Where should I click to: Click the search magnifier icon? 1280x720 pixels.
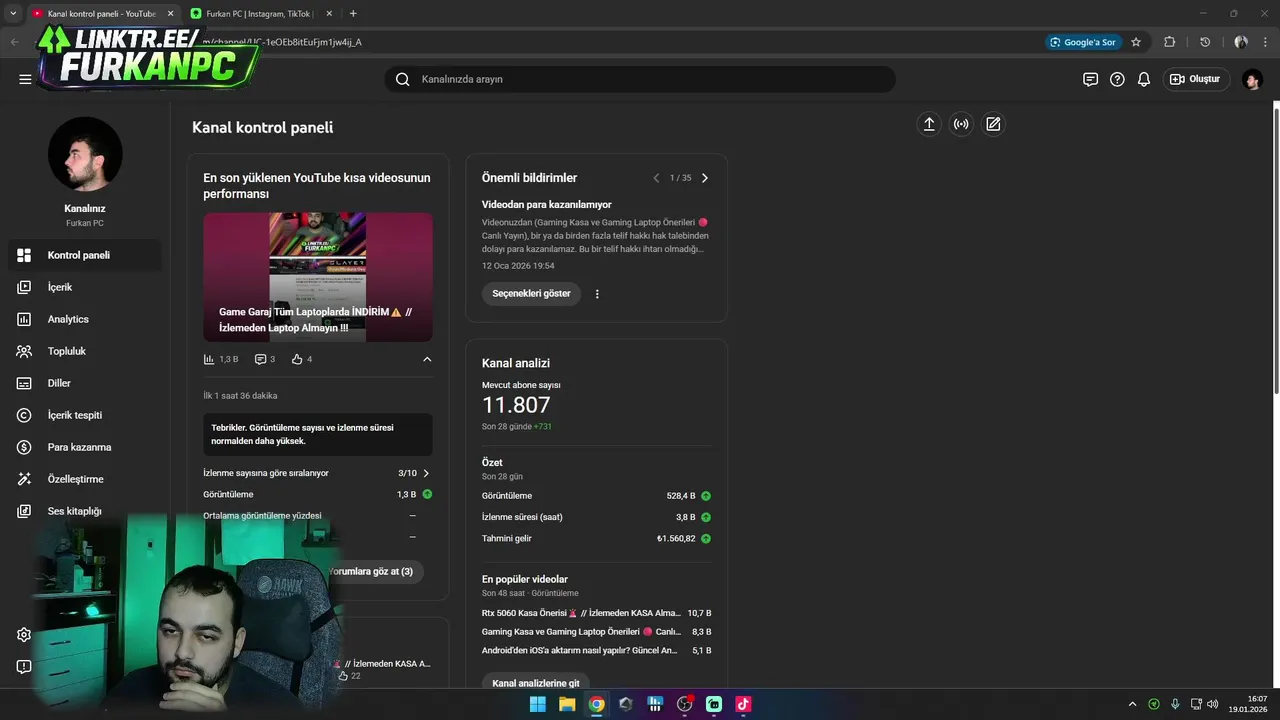click(x=402, y=79)
